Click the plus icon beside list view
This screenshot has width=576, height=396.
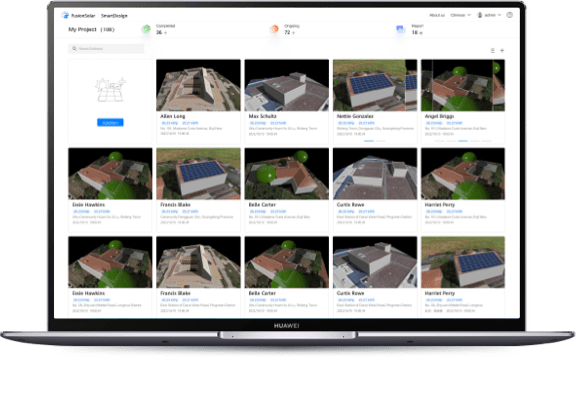pyautogui.click(x=502, y=50)
